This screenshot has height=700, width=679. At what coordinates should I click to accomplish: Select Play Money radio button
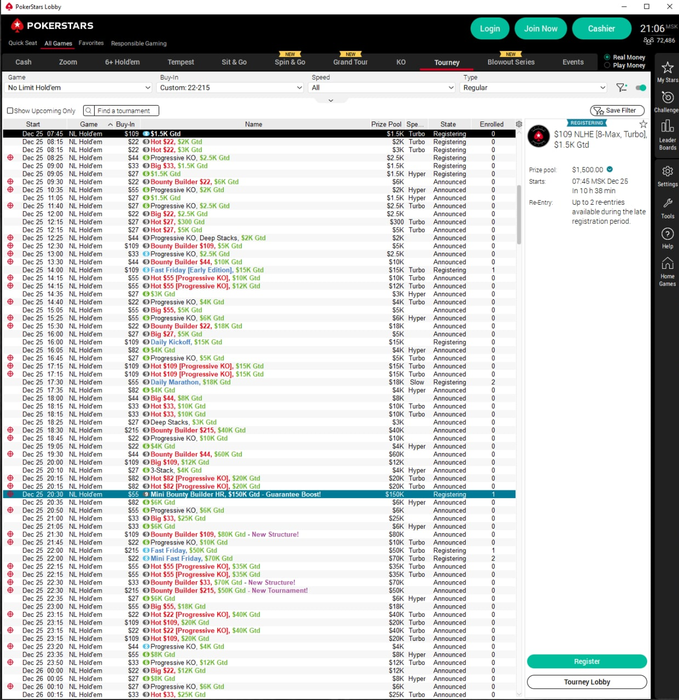(x=607, y=65)
